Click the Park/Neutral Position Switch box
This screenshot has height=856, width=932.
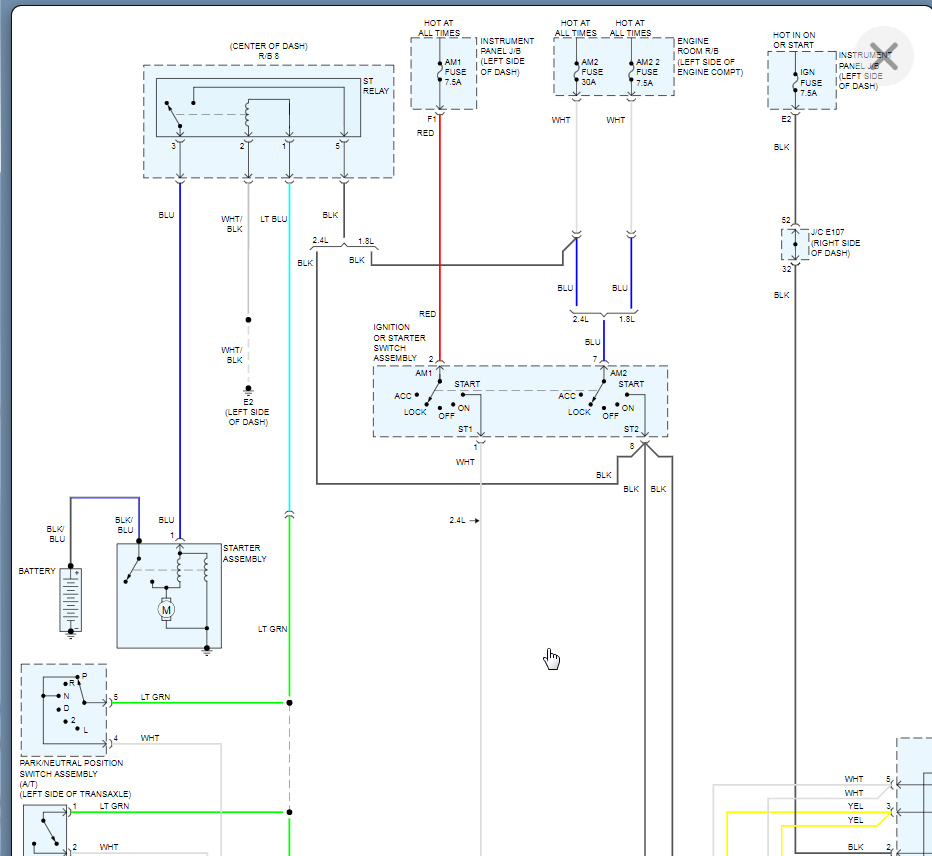pyautogui.click(x=64, y=710)
